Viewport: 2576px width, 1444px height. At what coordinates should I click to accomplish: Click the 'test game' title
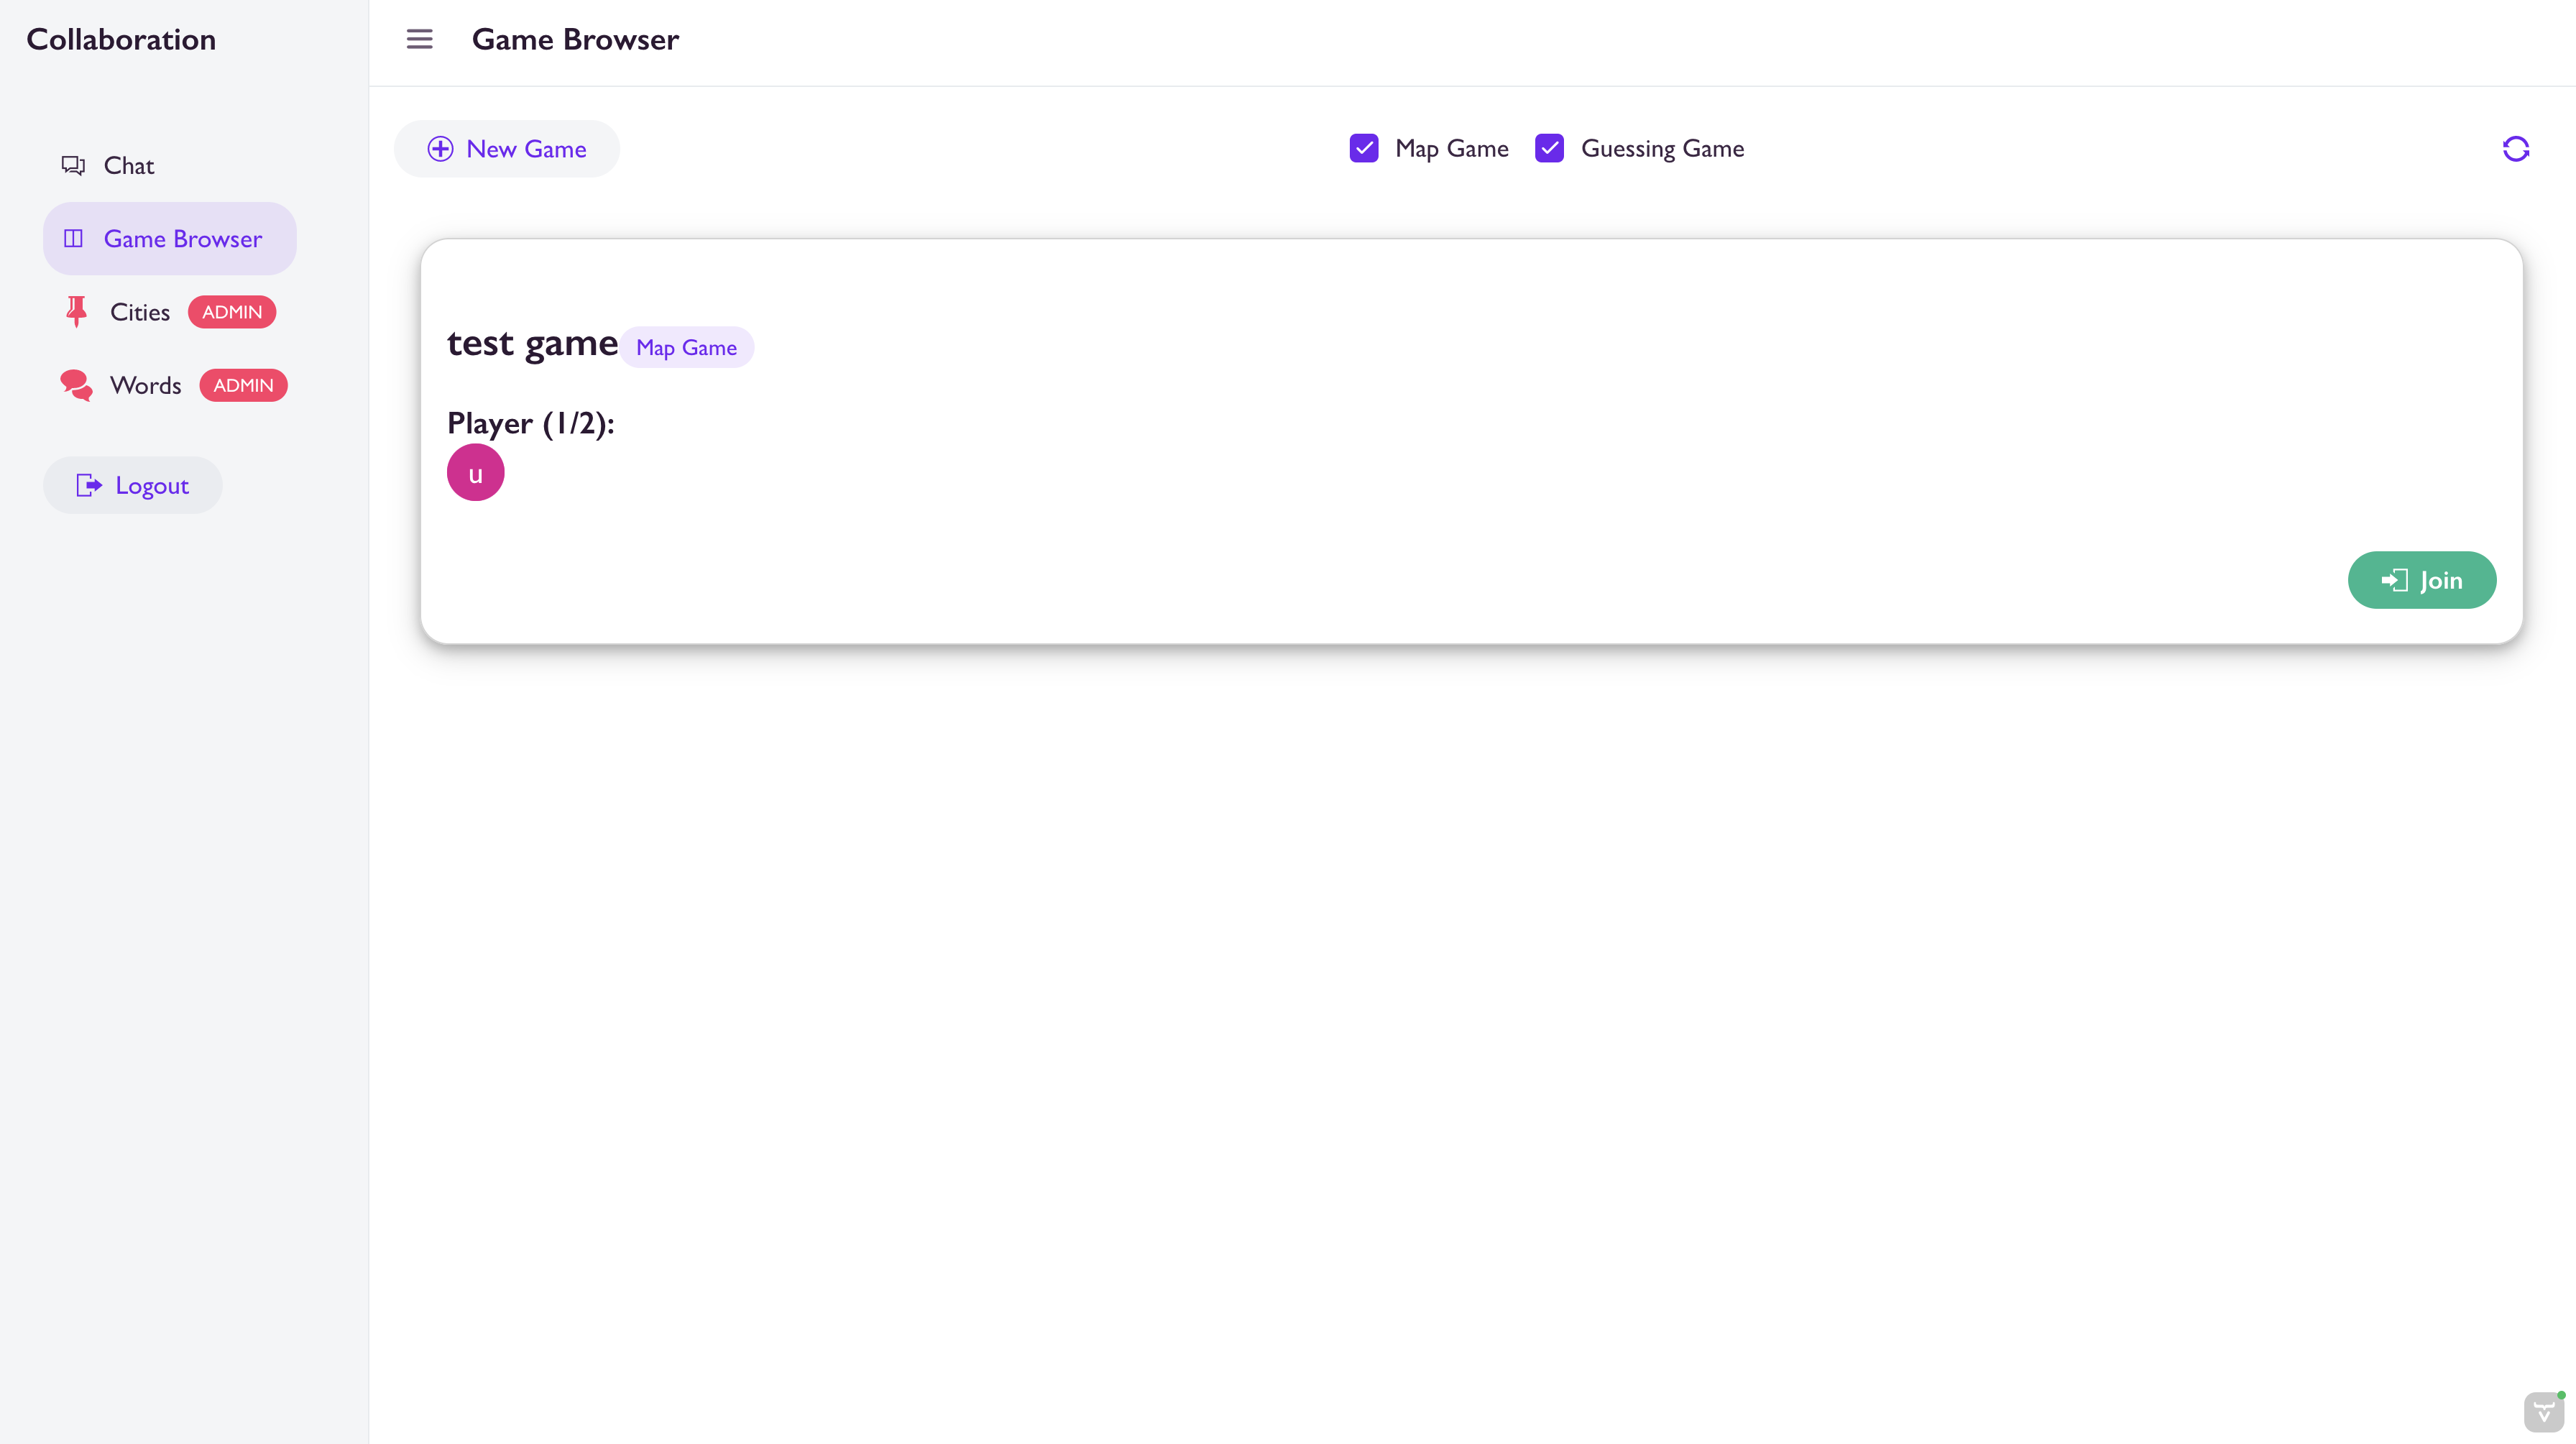(x=532, y=343)
